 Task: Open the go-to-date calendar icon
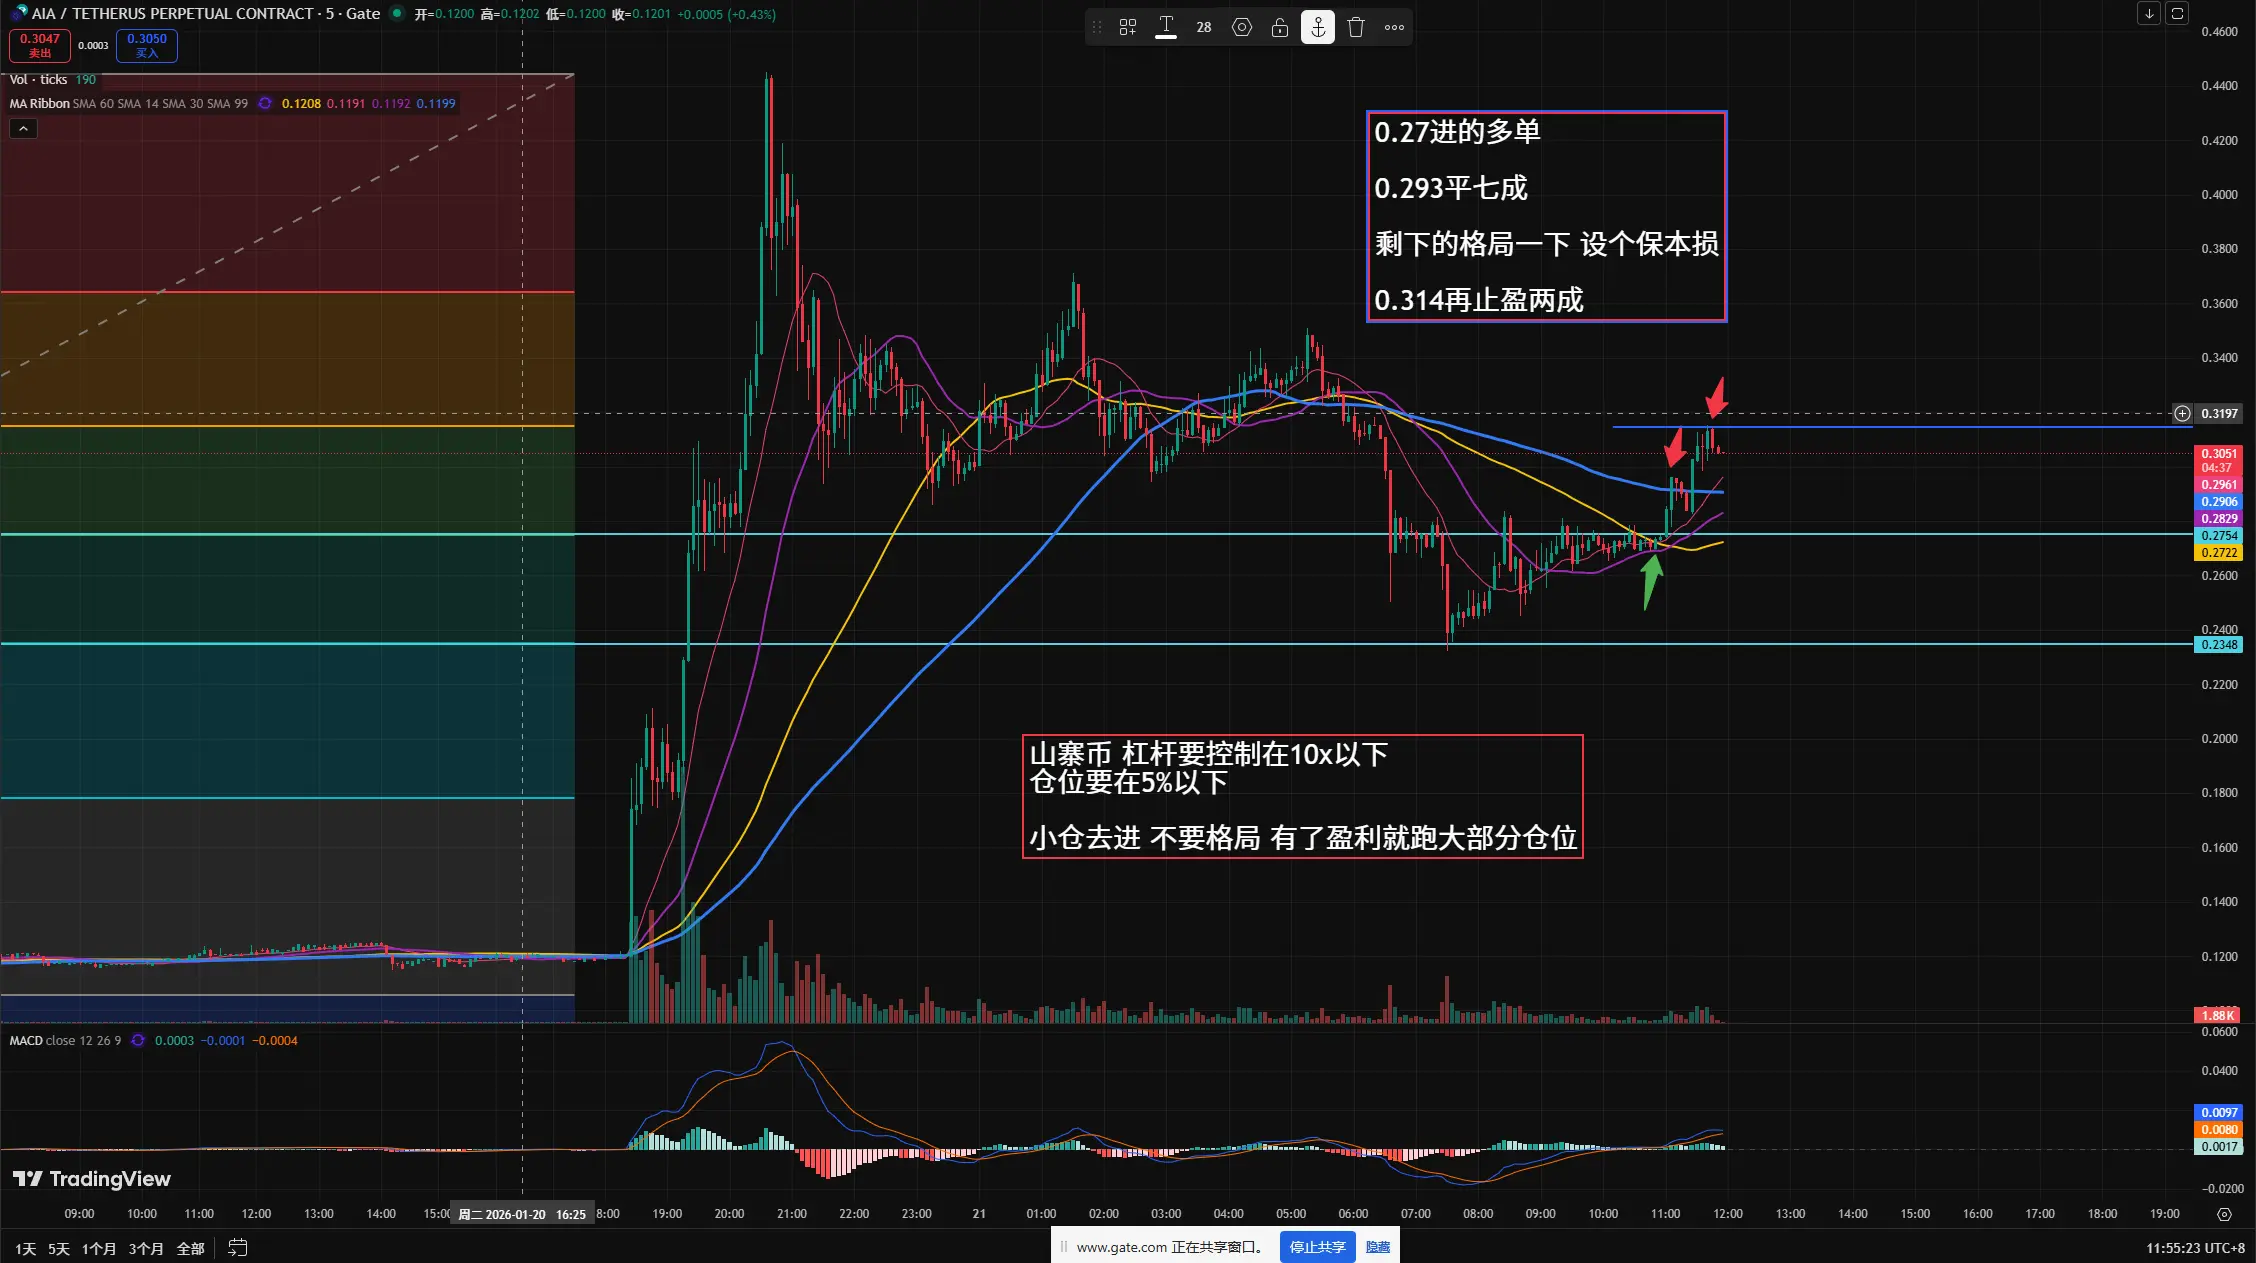pos(237,1248)
